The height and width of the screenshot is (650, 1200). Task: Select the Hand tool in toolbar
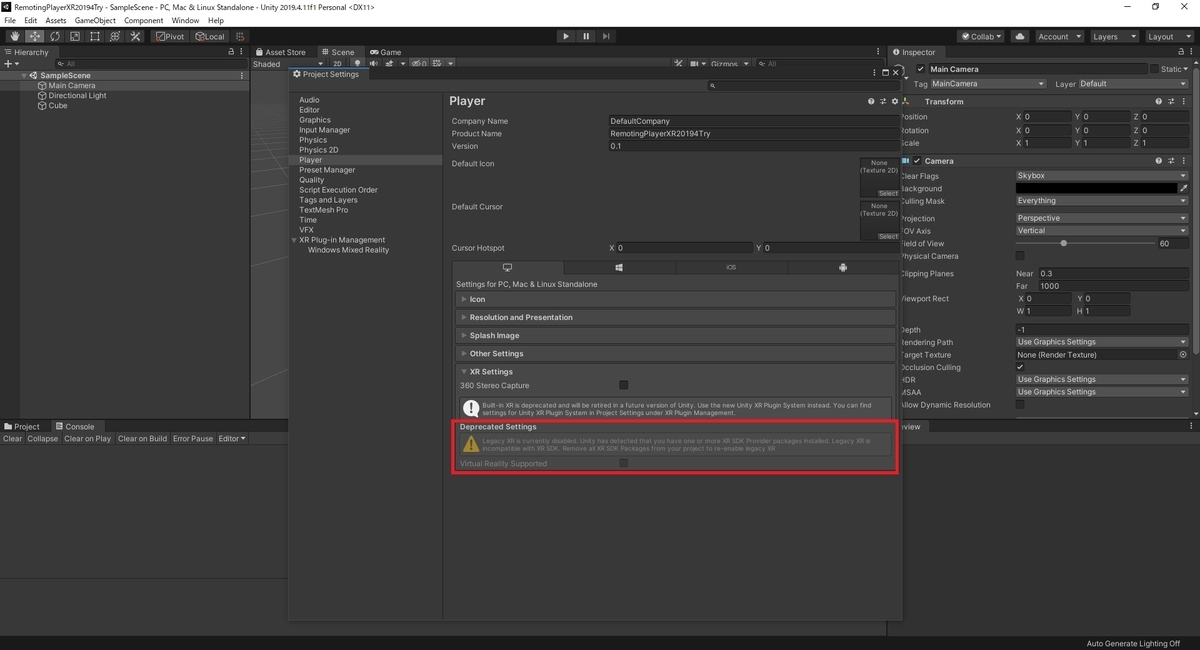tap(15, 36)
